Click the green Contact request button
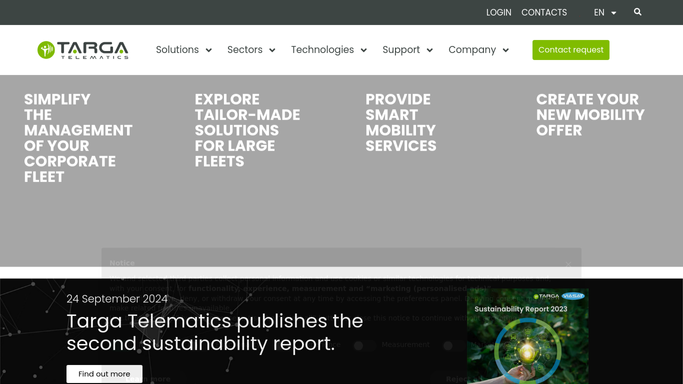The width and height of the screenshot is (683, 384). click(571, 50)
